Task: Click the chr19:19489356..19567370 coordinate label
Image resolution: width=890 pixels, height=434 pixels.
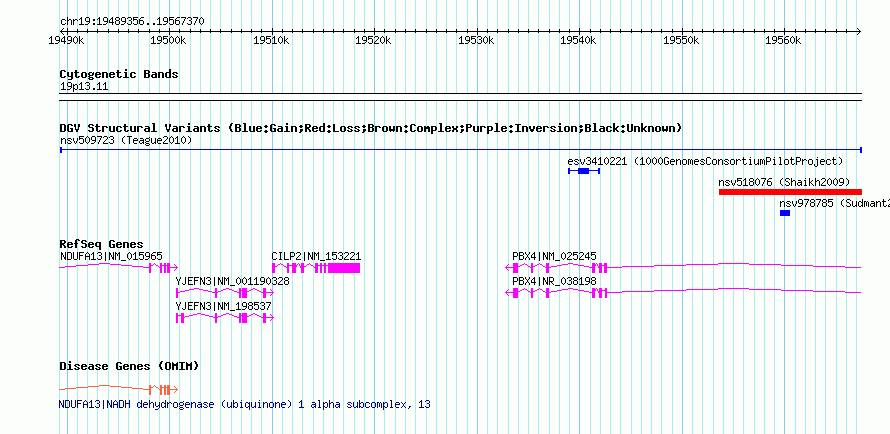Action: (132, 22)
